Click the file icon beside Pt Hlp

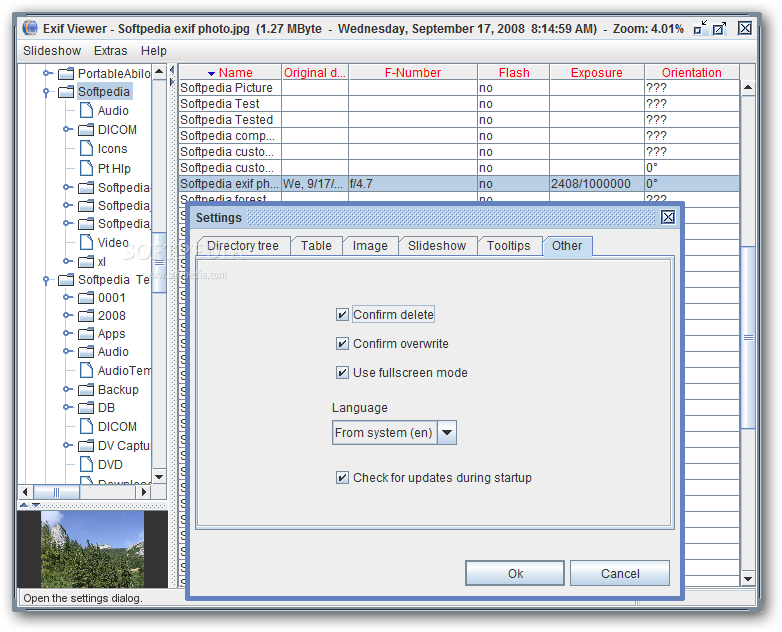86,168
